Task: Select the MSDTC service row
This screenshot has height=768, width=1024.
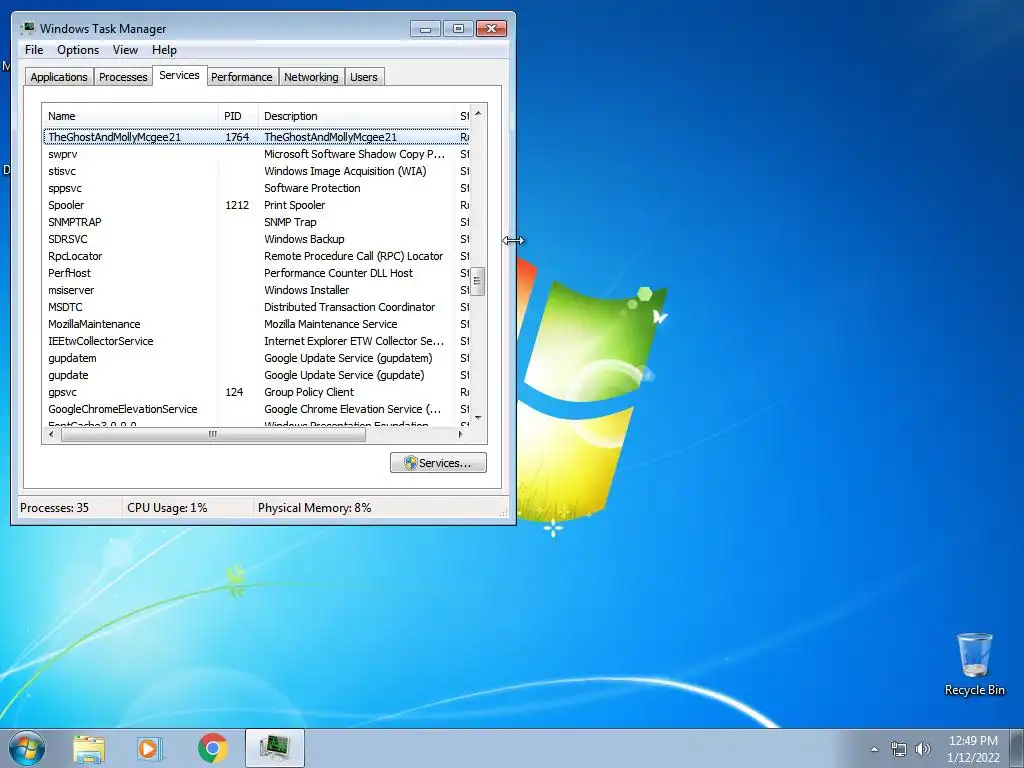Action: pyautogui.click(x=256, y=307)
